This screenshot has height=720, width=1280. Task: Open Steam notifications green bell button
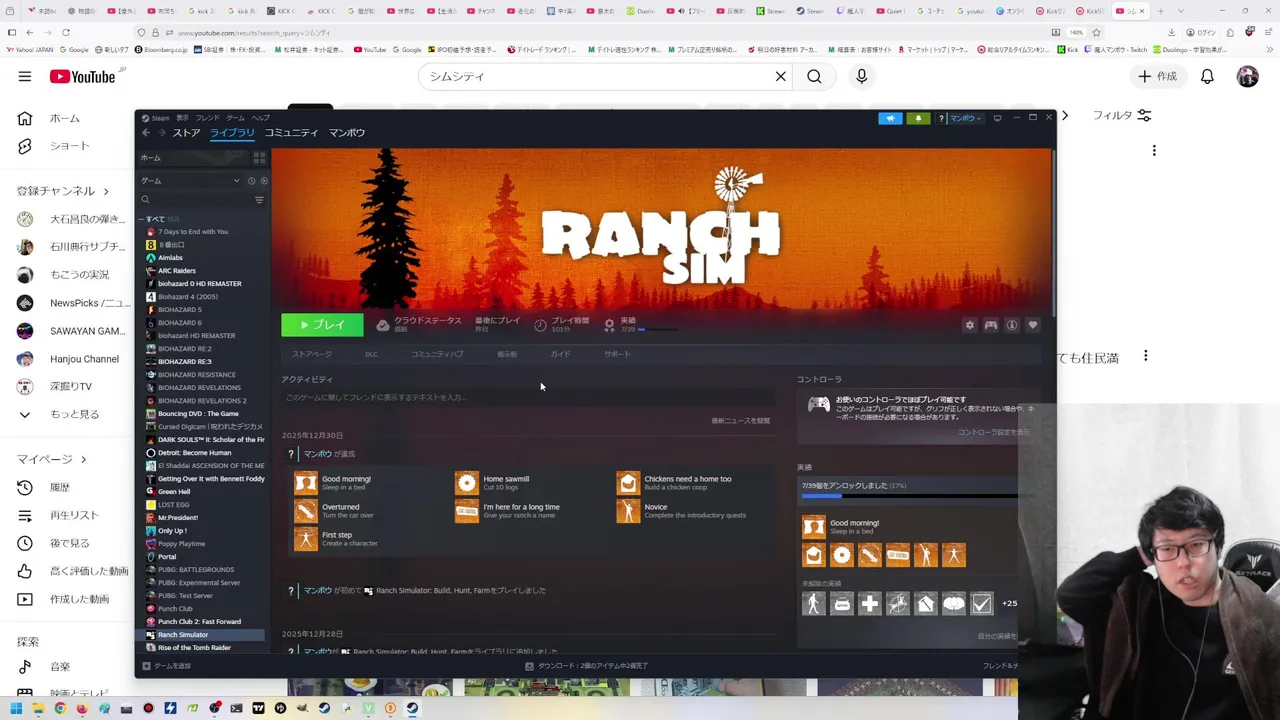click(918, 118)
